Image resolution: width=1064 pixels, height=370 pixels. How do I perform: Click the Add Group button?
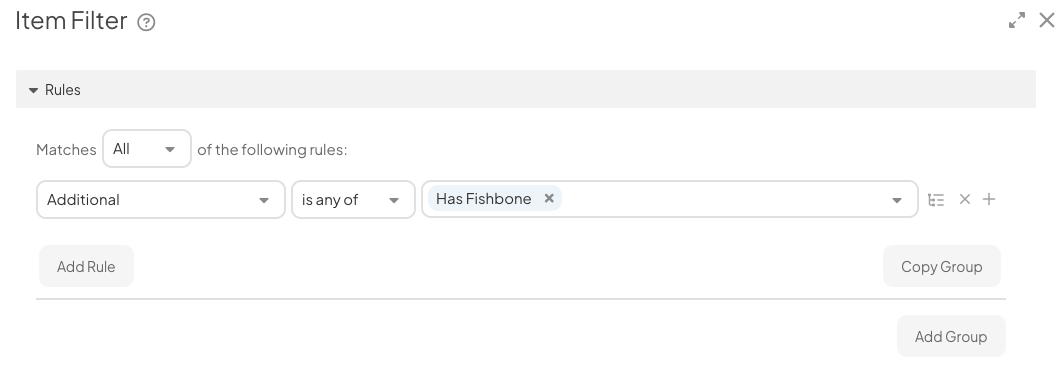pos(951,336)
